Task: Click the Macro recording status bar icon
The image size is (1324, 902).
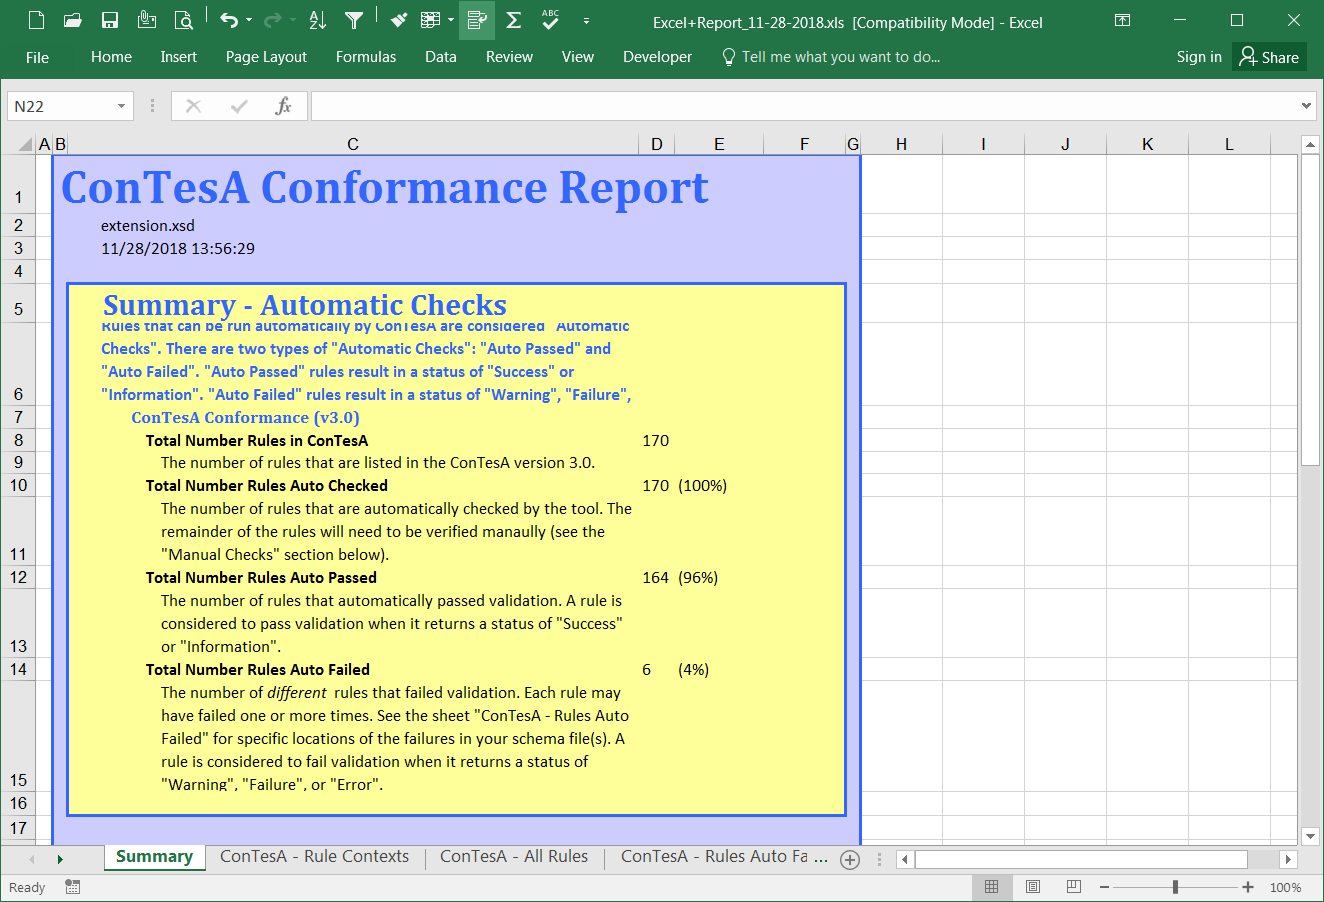Action: (72, 887)
